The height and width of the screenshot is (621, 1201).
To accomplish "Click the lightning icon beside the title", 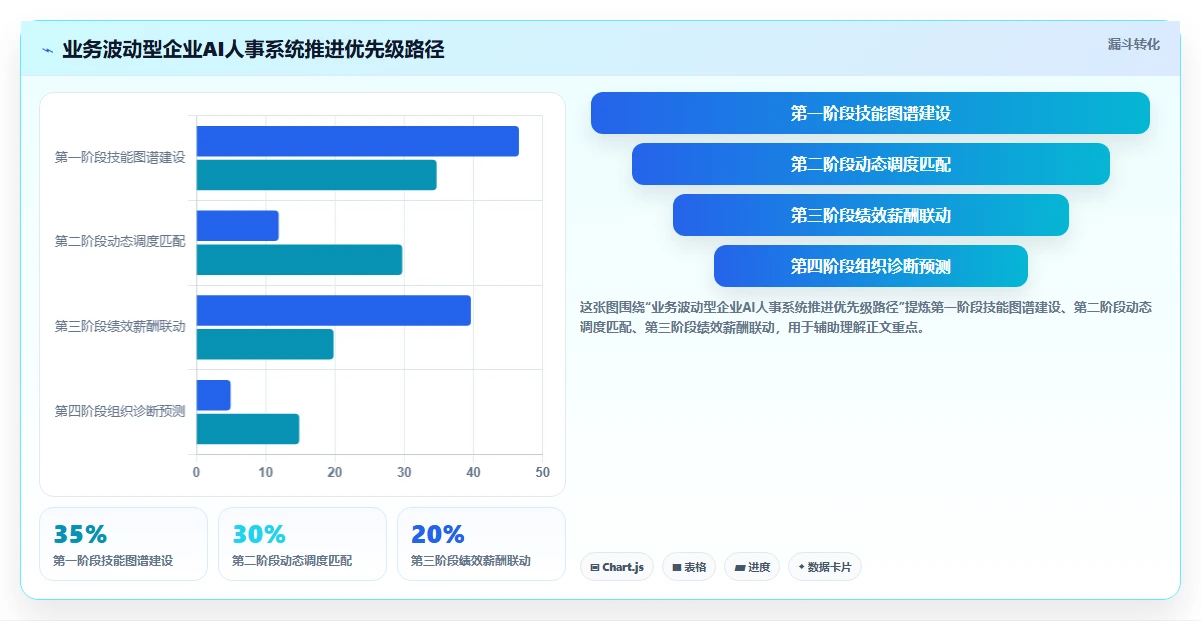I will coord(47,50).
